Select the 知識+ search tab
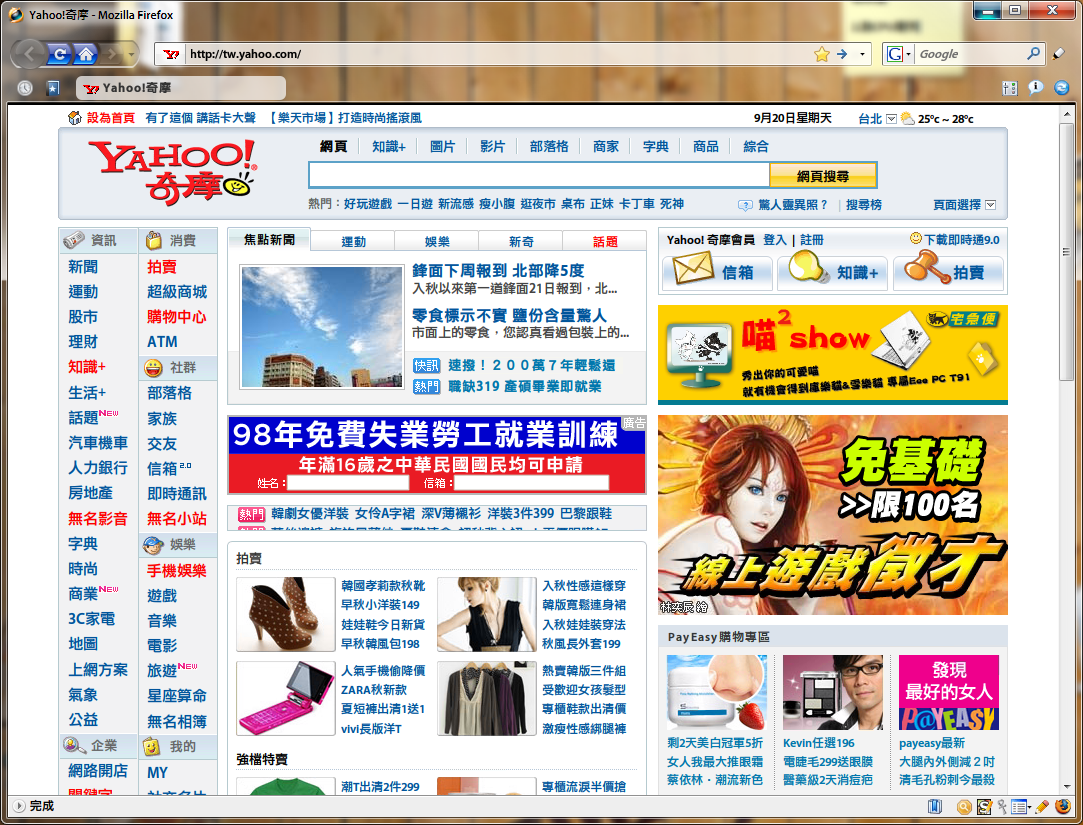The width and height of the screenshot is (1083, 825). coord(389,146)
